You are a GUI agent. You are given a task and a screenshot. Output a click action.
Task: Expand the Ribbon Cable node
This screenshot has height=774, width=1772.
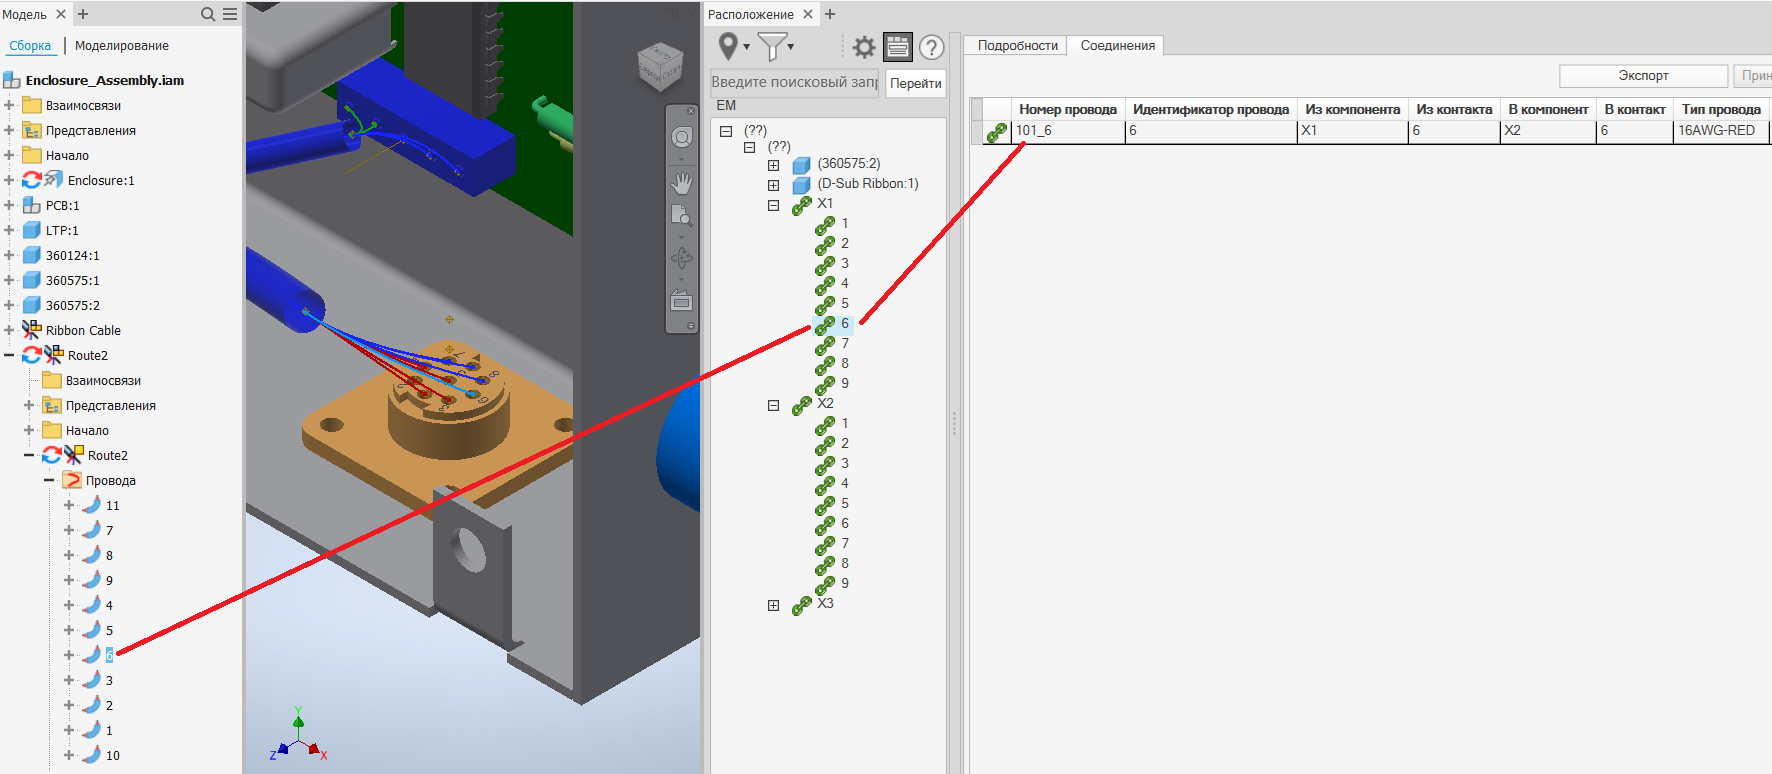pos(9,330)
